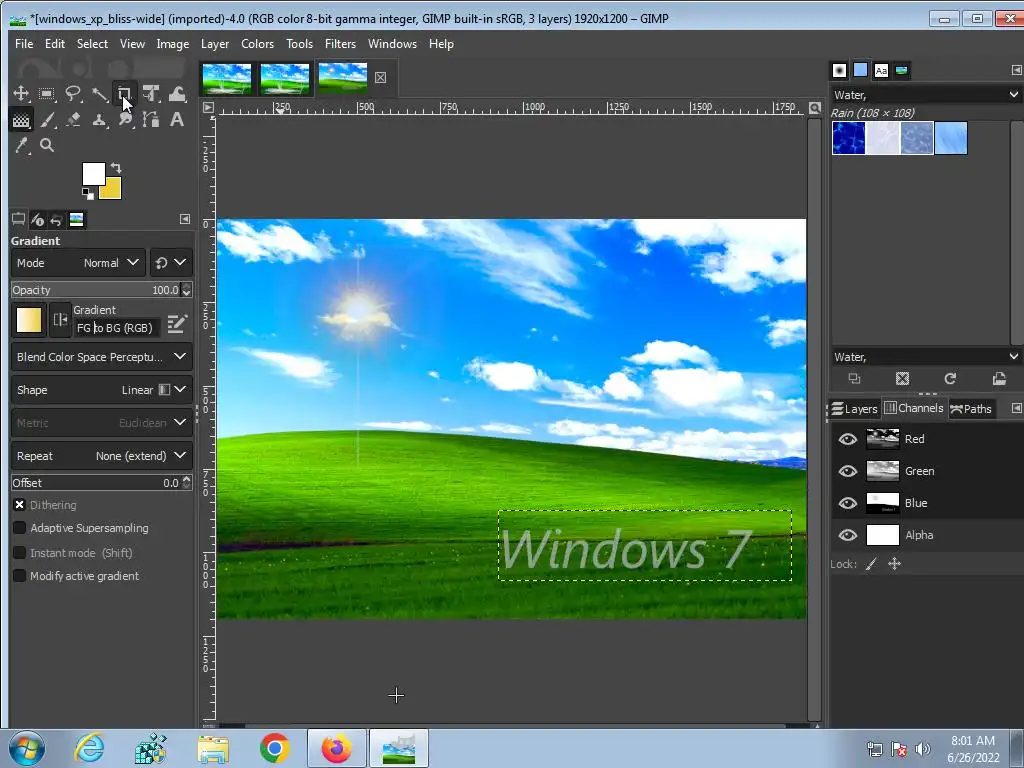1024x768 pixels.
Task: Uncheck the Dithering checkbox
Action: point(20,505)
